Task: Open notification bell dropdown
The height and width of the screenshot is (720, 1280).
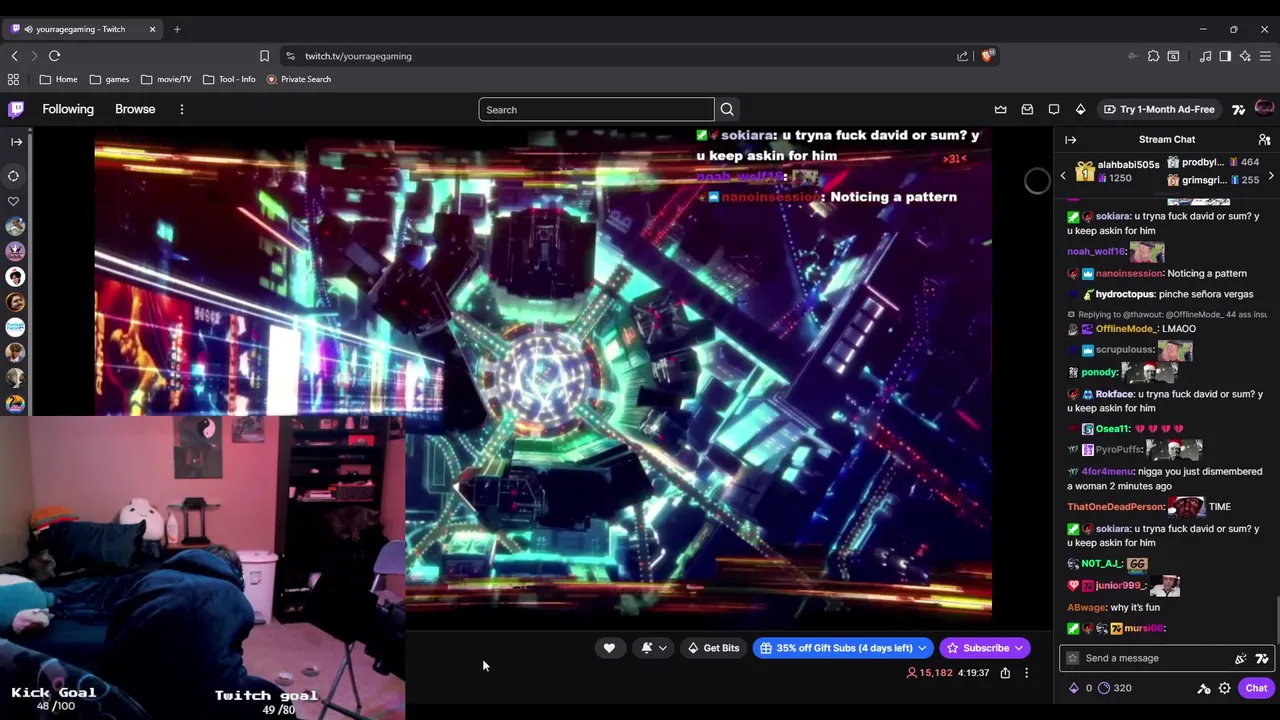Action: (x=654, y=648)
